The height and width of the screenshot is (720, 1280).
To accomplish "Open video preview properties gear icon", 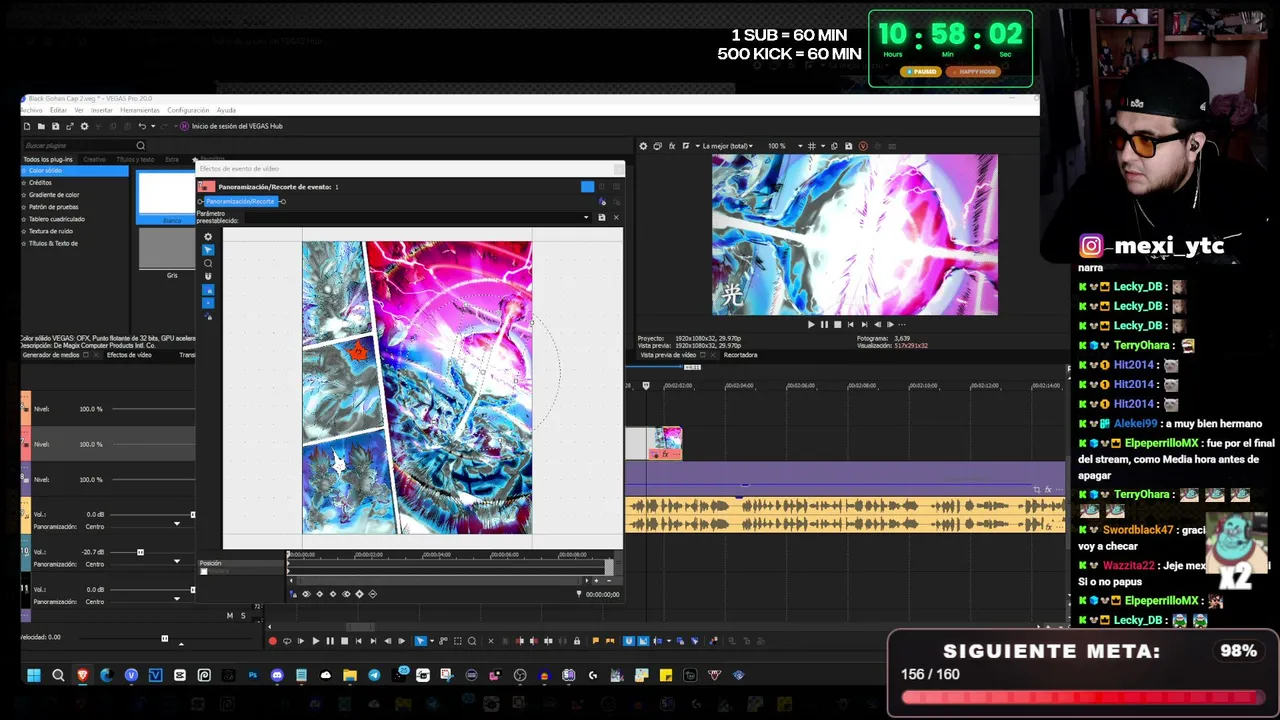I will click(x=643, y=146).
